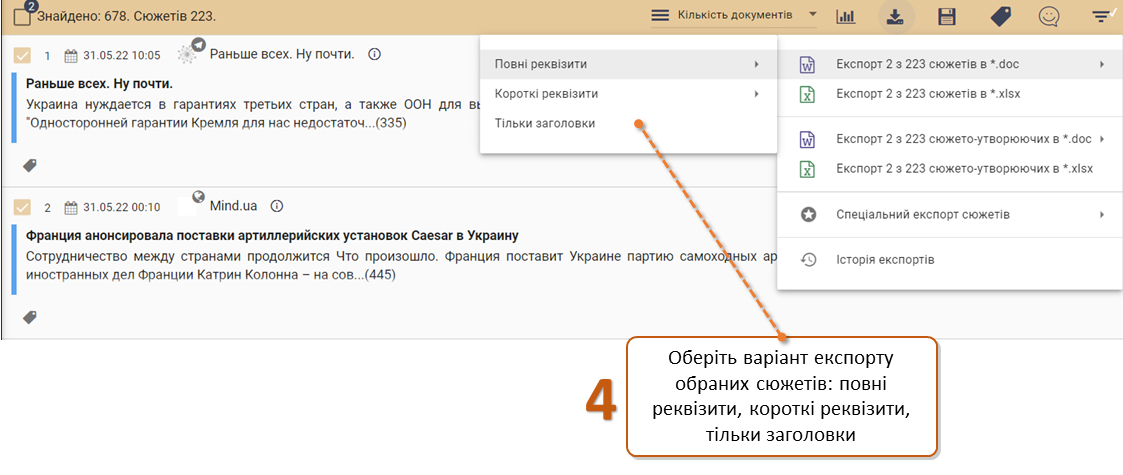Toggle select-all checkbox with badge 2
This screenshot has height=475, width=1123.
(22, 16)
